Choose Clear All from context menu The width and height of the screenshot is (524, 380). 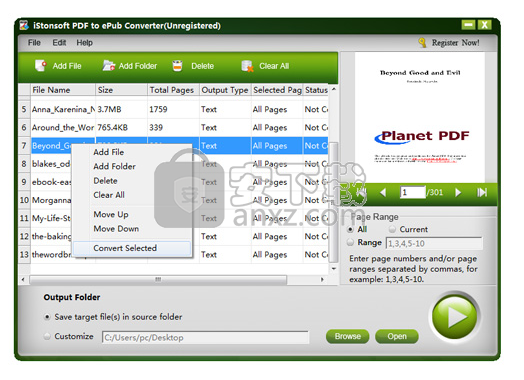[x=132, y=195]
